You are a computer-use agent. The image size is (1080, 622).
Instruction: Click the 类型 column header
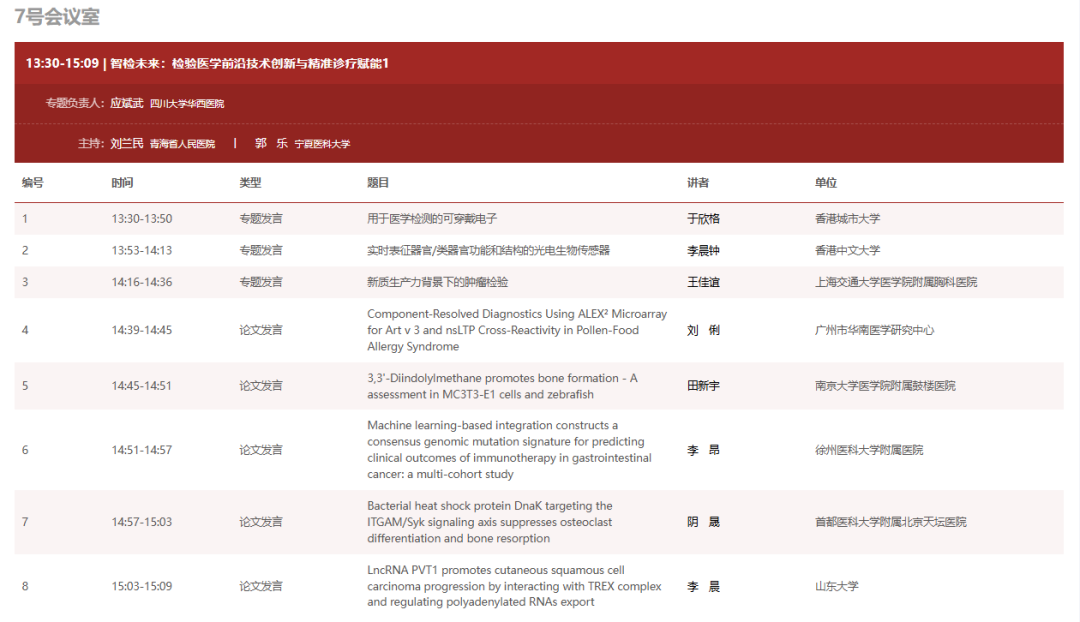(x=250, y=183)
